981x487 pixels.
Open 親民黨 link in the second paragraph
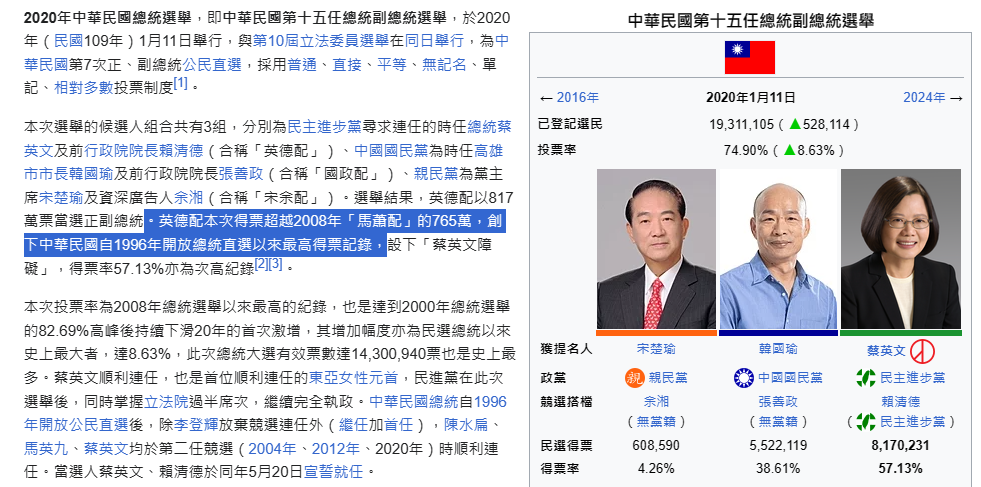tap(436, 173)
